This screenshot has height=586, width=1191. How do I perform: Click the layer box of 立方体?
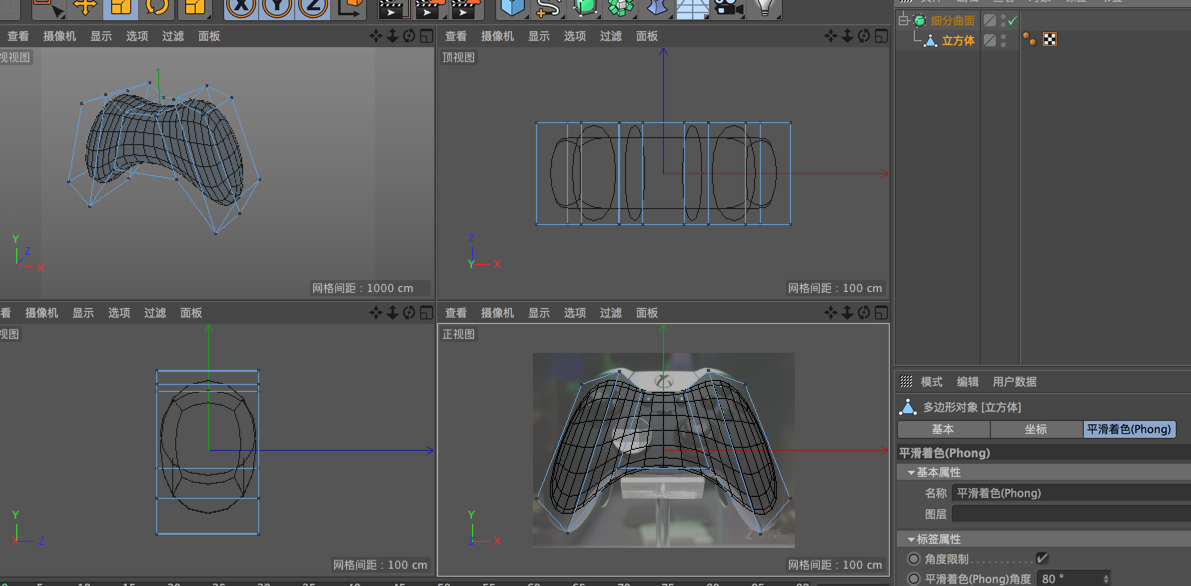(990, 40)
